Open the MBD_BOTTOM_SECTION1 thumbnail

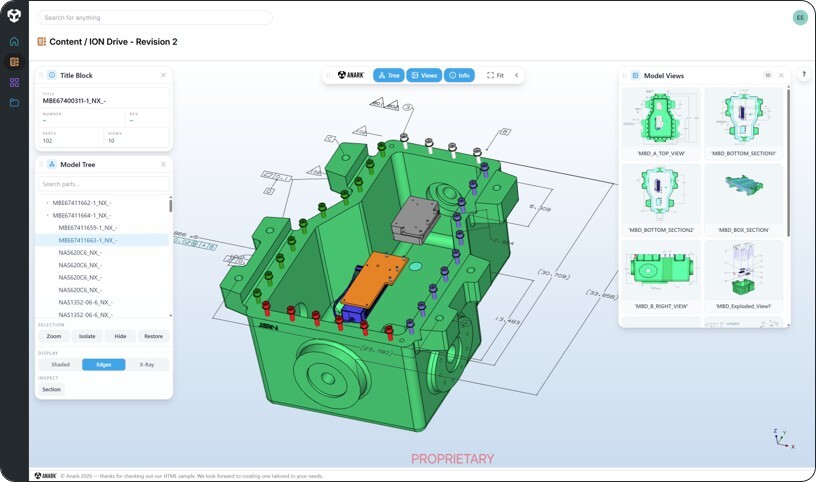pos(743,123)
